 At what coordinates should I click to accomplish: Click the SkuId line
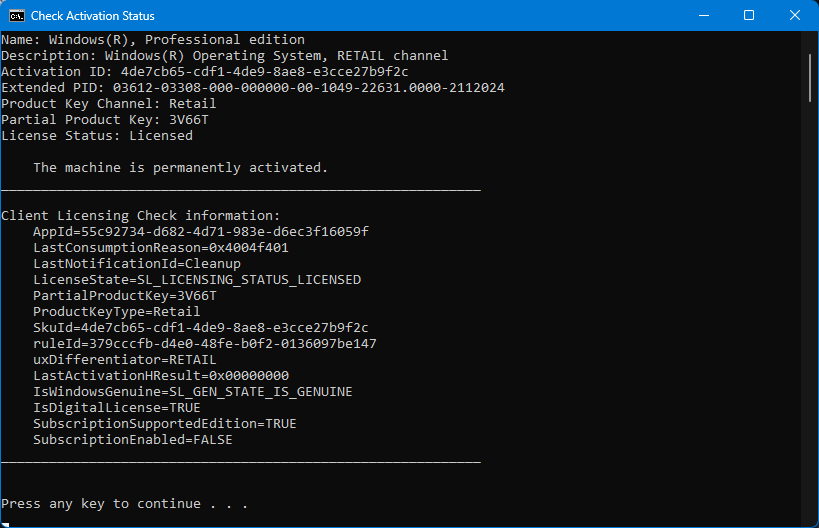tap(201, 328)
